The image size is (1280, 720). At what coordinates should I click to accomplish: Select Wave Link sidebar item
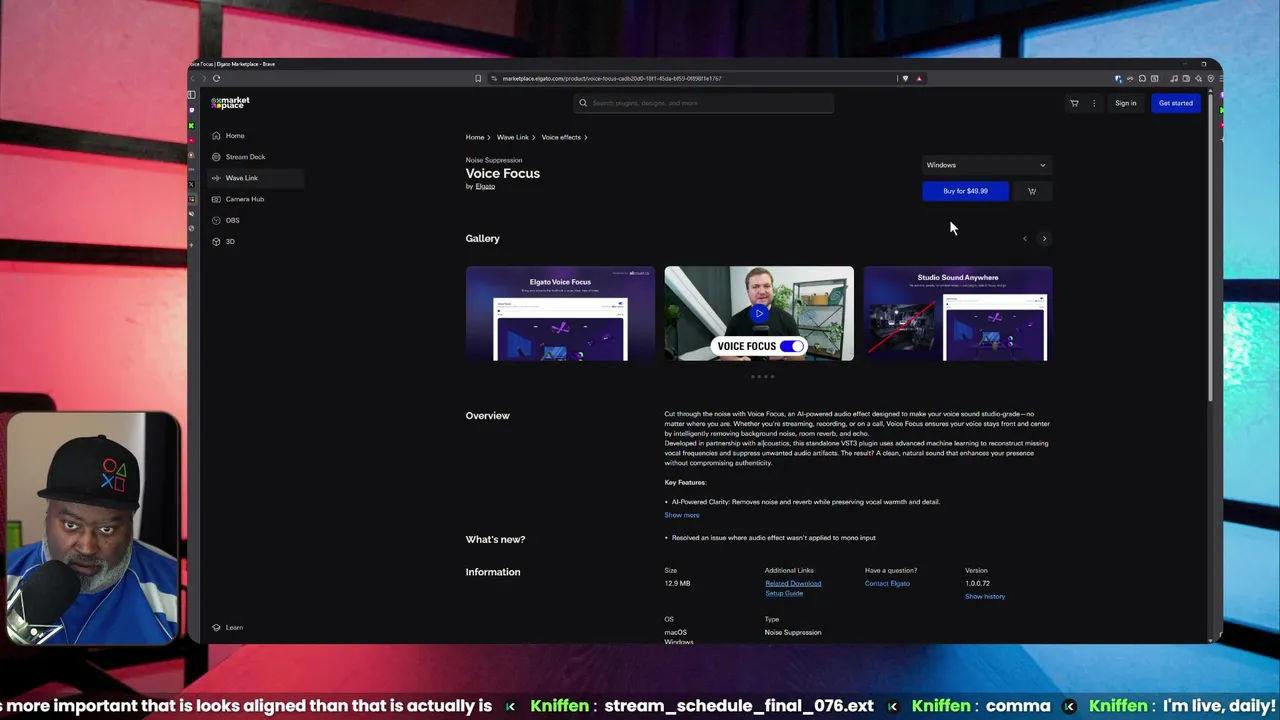pyautogui.click(x=256, y=178)
